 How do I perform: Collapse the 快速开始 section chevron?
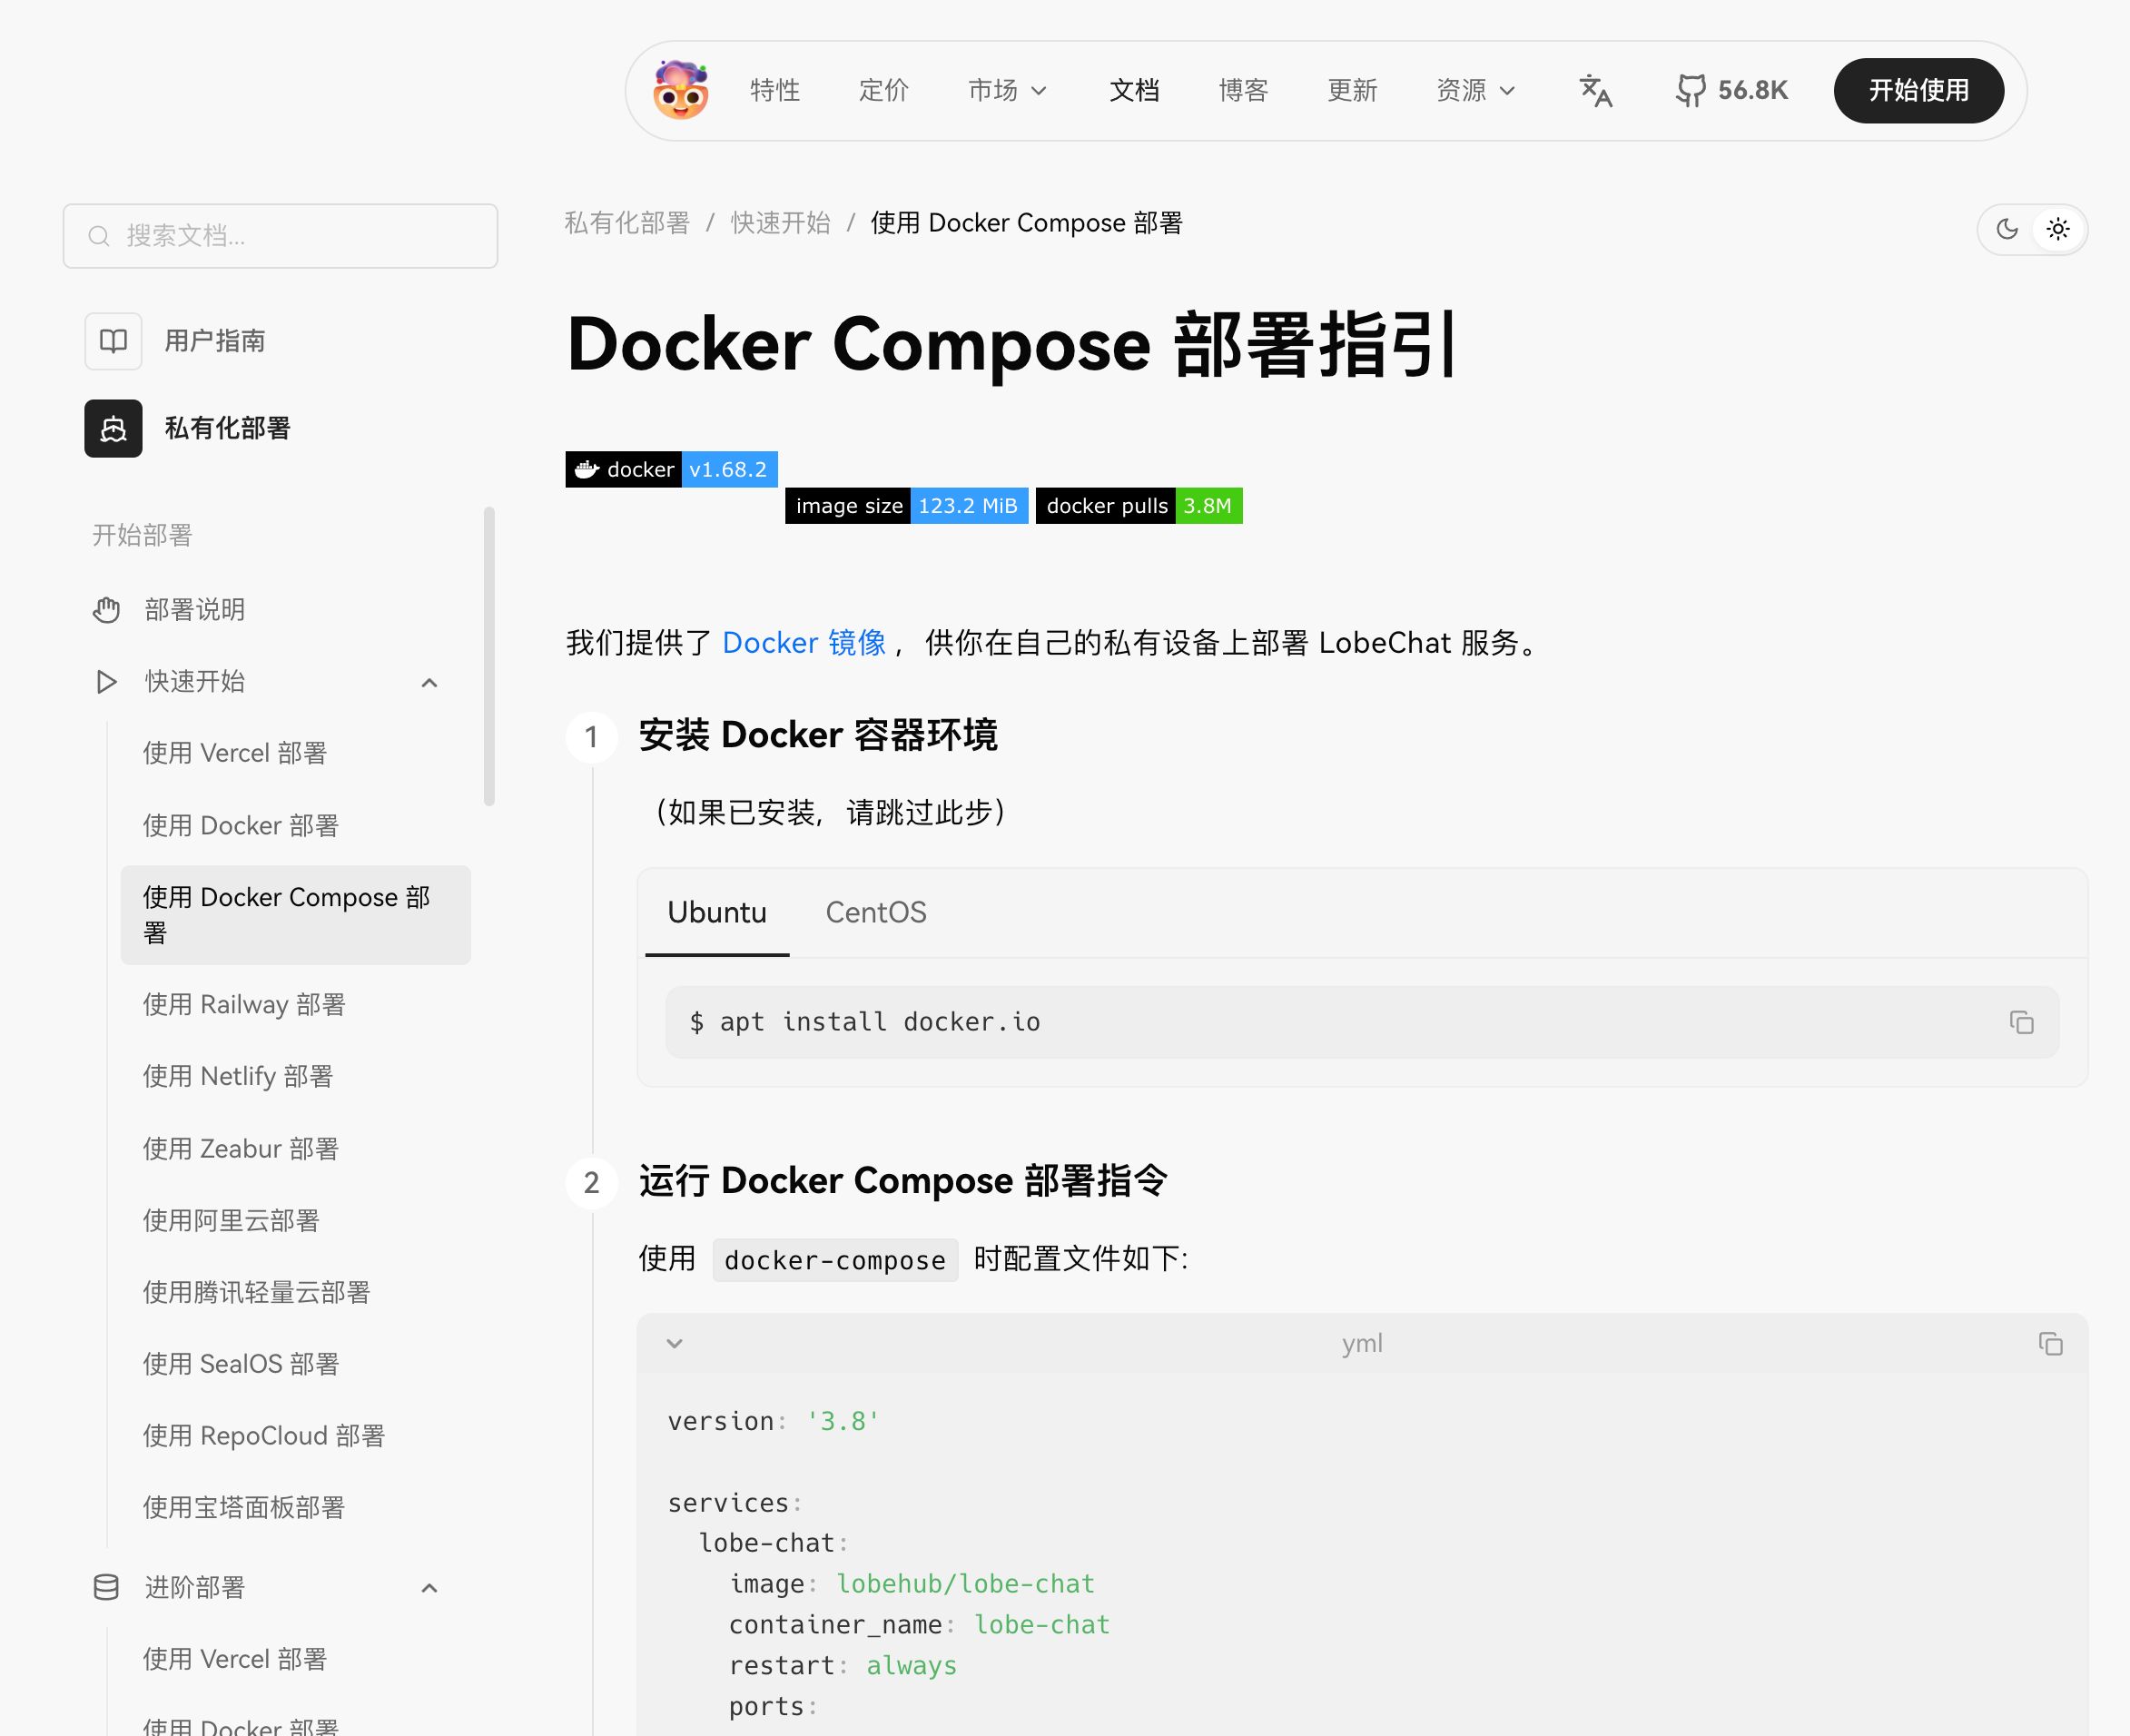pos(430,683)
